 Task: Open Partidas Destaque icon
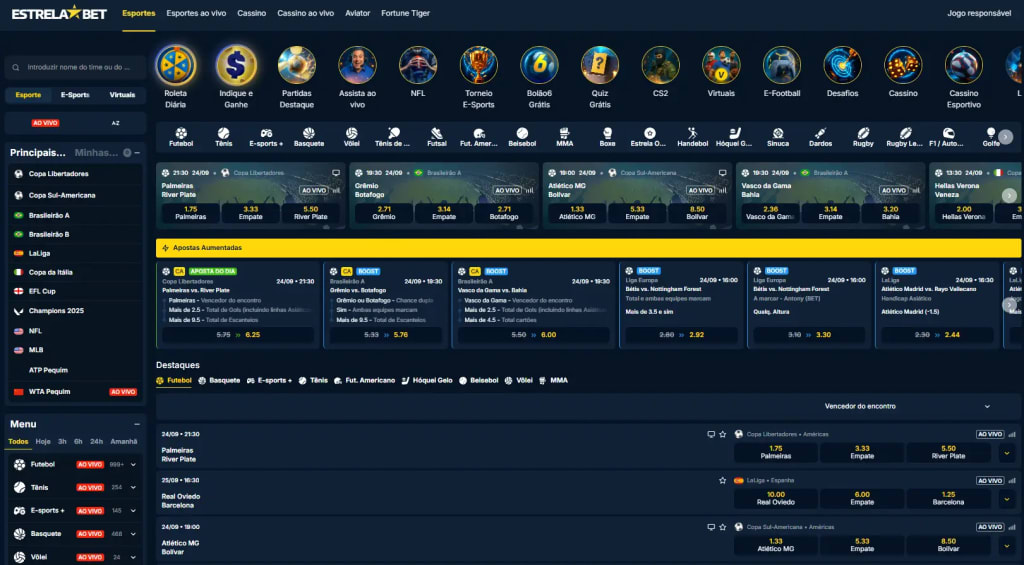[296, 65]
